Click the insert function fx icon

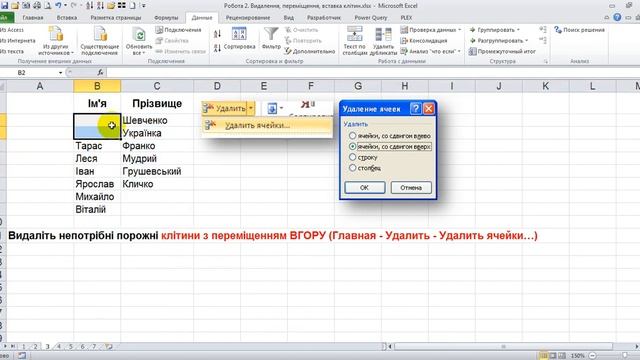100,73
